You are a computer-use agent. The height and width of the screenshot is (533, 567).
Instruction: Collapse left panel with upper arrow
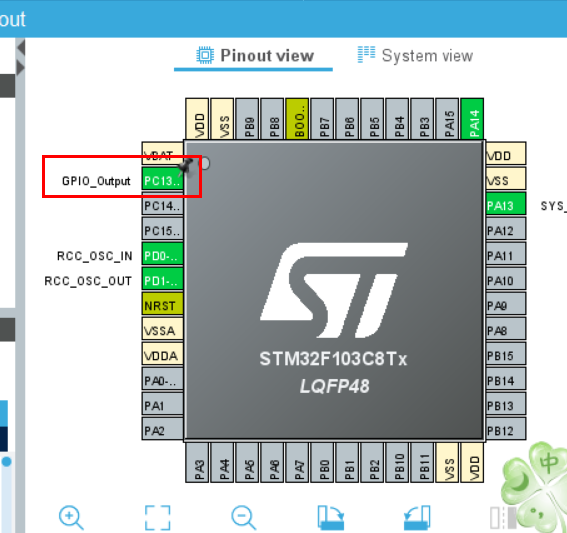click(x=21, y=47)
